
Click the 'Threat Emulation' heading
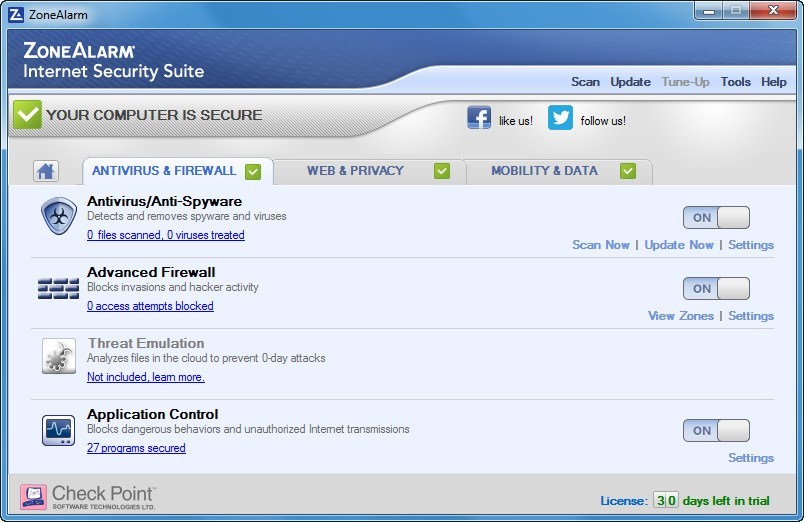click(146, 343)
